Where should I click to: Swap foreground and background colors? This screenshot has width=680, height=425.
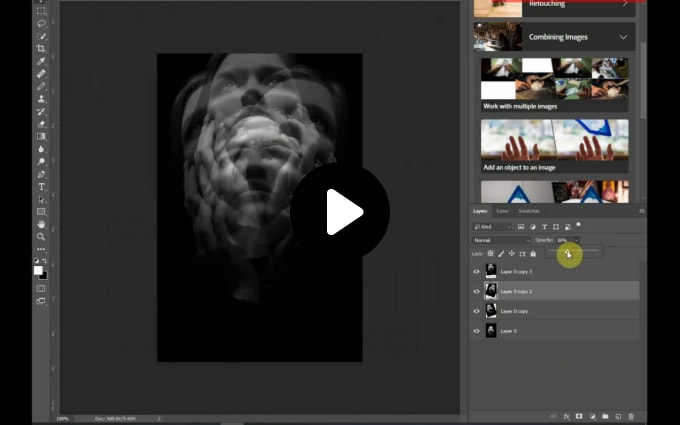[x=45, y=261]
